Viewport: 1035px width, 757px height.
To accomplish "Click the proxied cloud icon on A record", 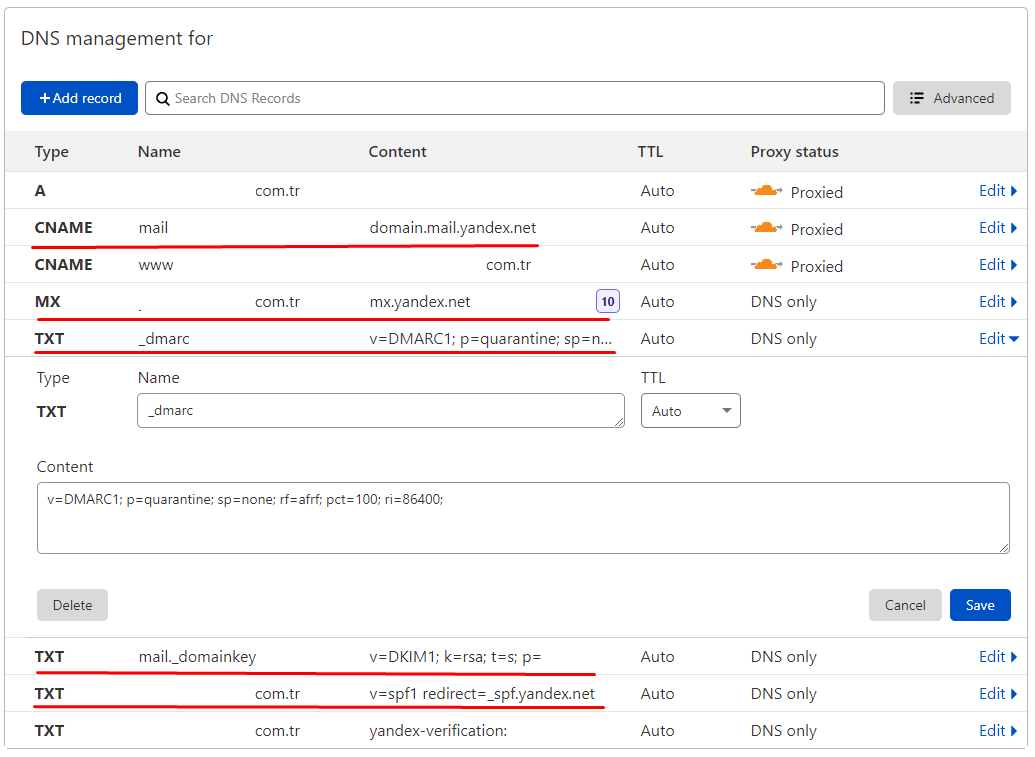I will pyautogui.click(x=766, y=191).
